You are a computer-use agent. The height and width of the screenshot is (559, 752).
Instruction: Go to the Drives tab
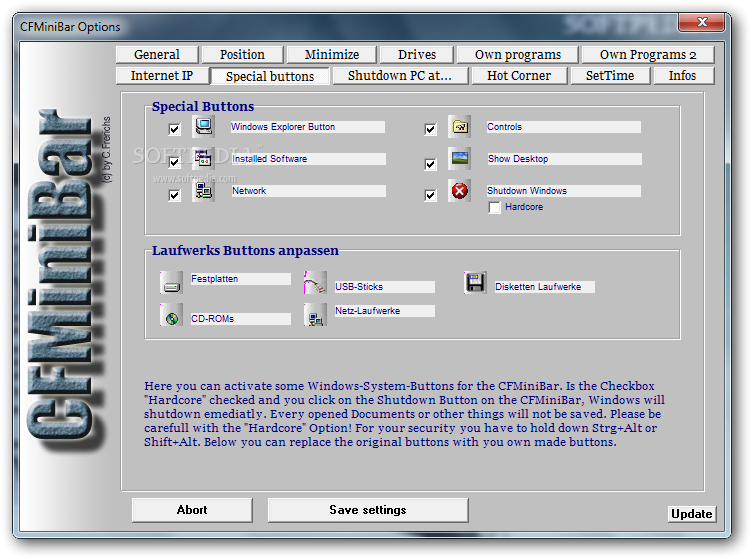tap(417, 55)
